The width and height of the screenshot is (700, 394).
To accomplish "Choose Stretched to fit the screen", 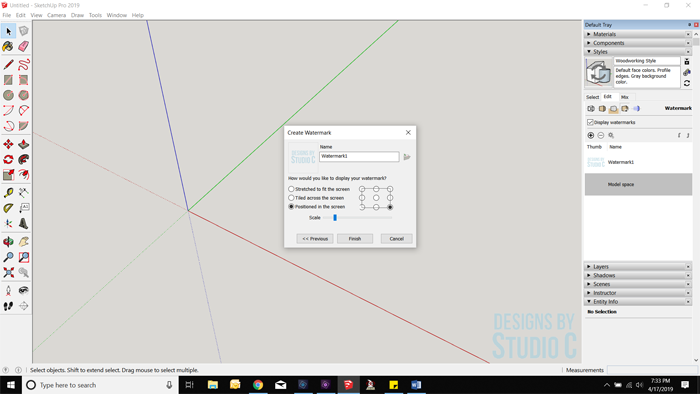I will coord(291,189).
